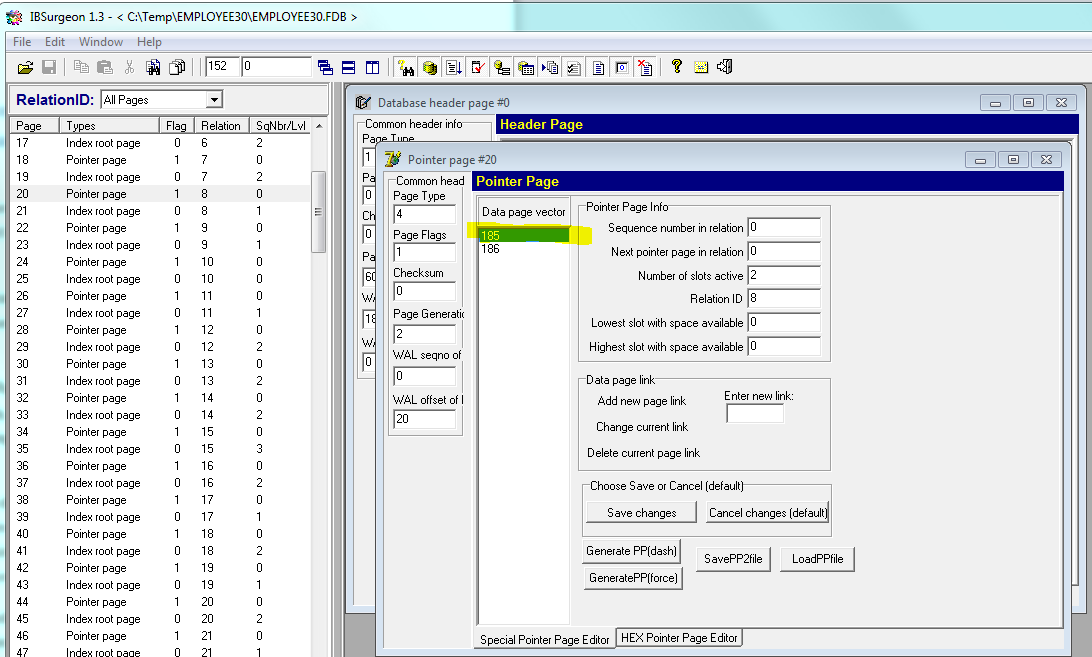
Task: Click the Relation ID field showing 8
Action: (x=783, y=299)
